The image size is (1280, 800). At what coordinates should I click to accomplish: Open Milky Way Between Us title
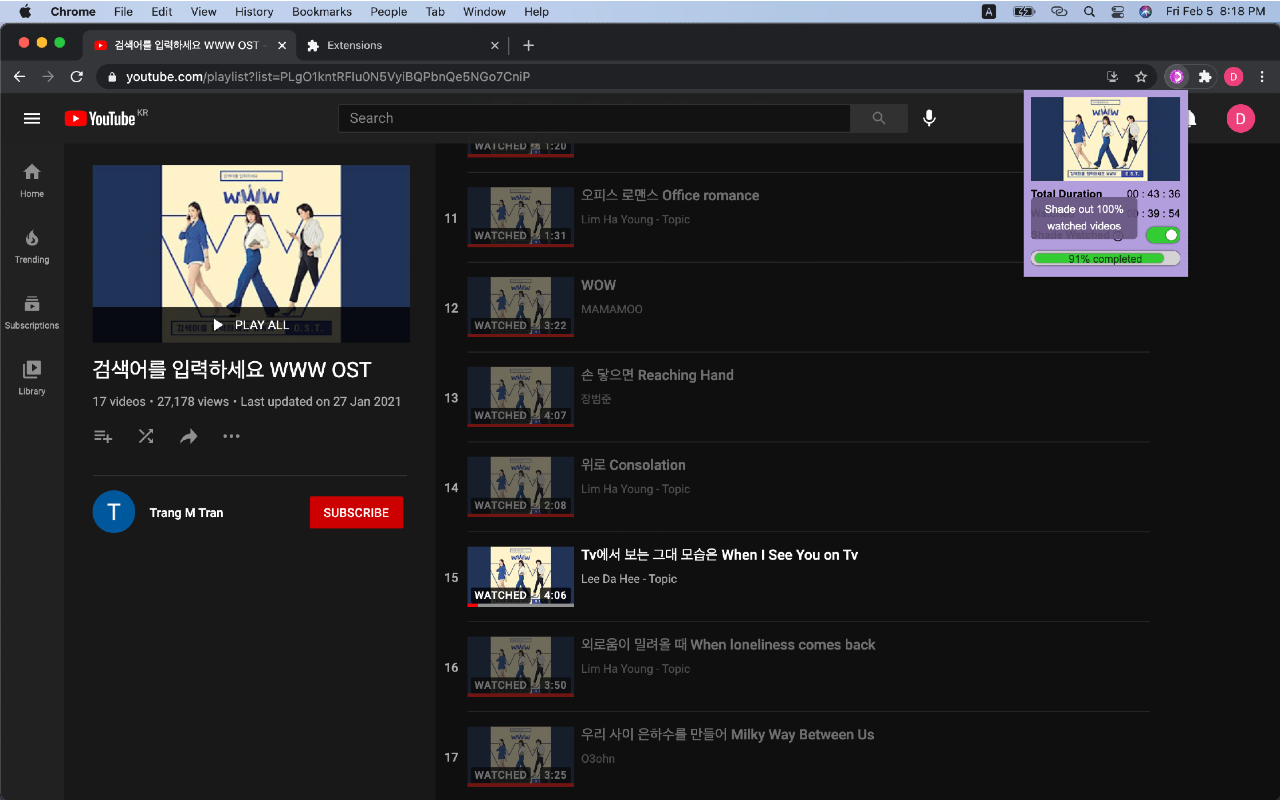pyautogui.click(x=727, y=735)
